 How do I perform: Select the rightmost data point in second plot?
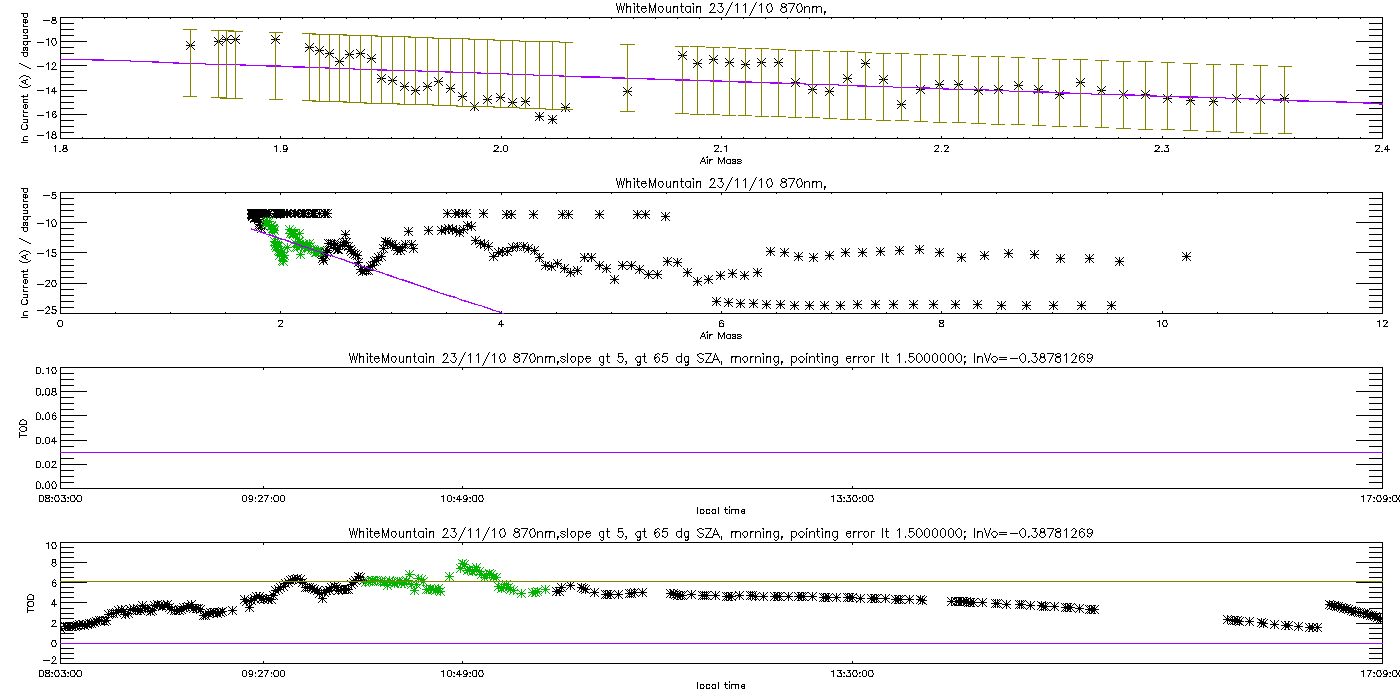click(x=1186, y=256)
